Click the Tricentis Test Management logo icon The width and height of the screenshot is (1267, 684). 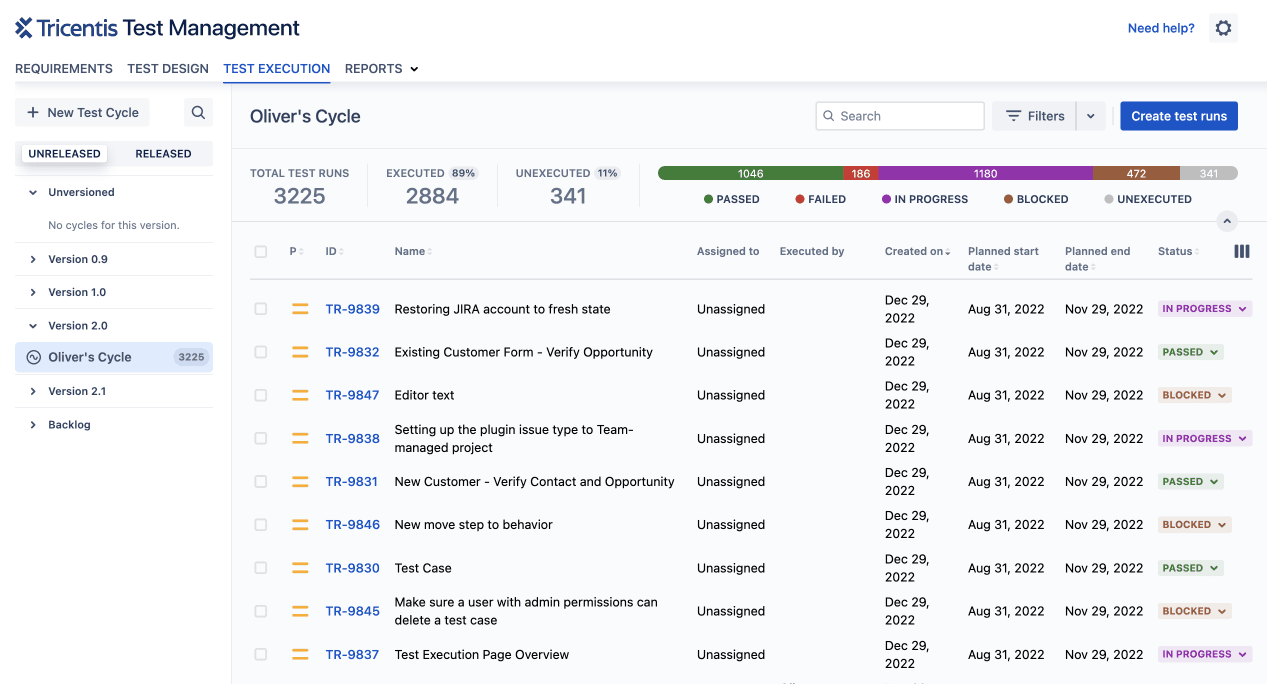25,27
